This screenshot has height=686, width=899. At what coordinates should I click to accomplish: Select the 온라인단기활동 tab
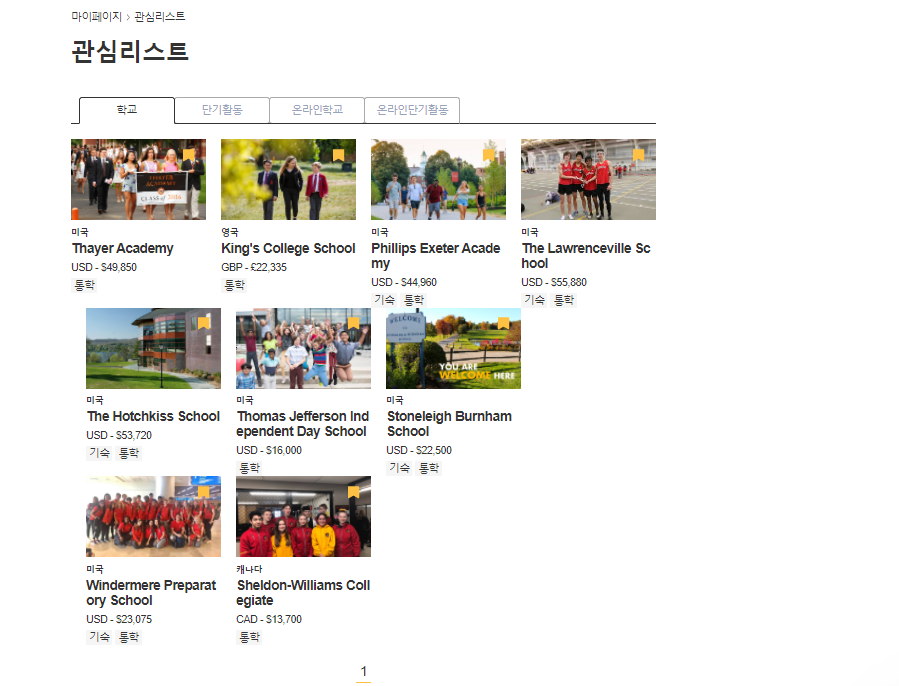point(412,110)
